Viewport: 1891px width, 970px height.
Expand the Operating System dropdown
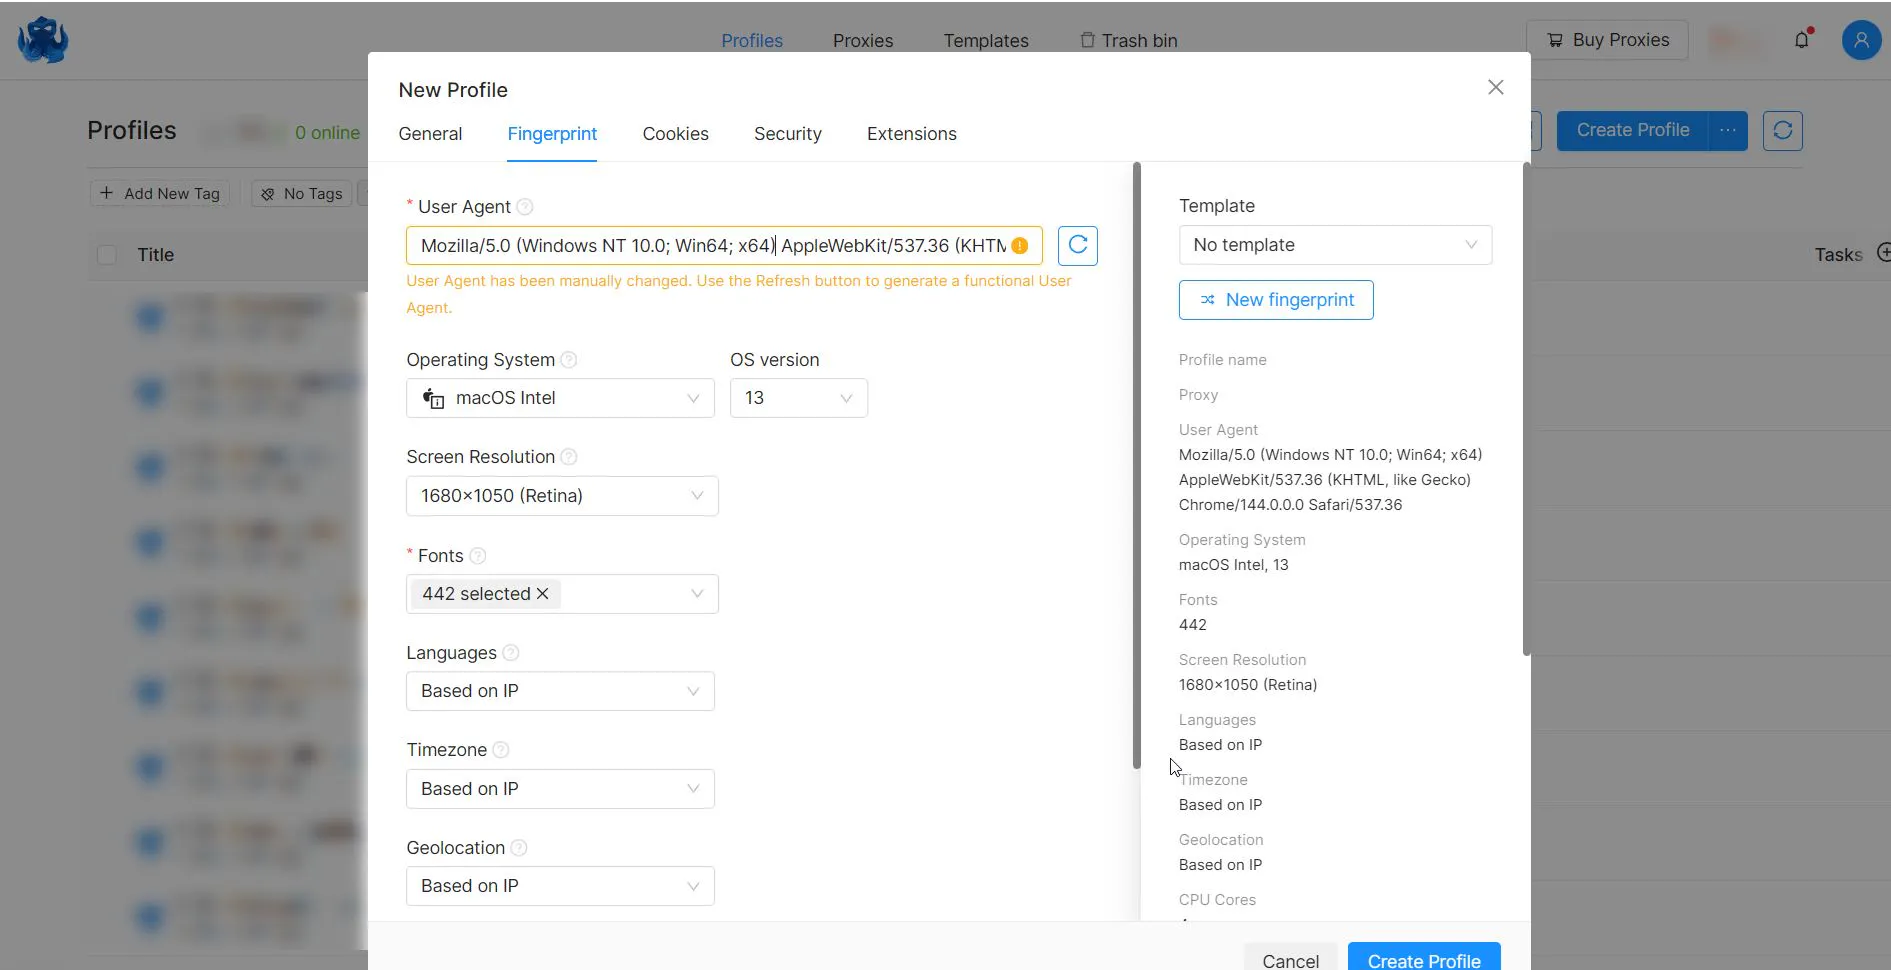click(560, 398)
